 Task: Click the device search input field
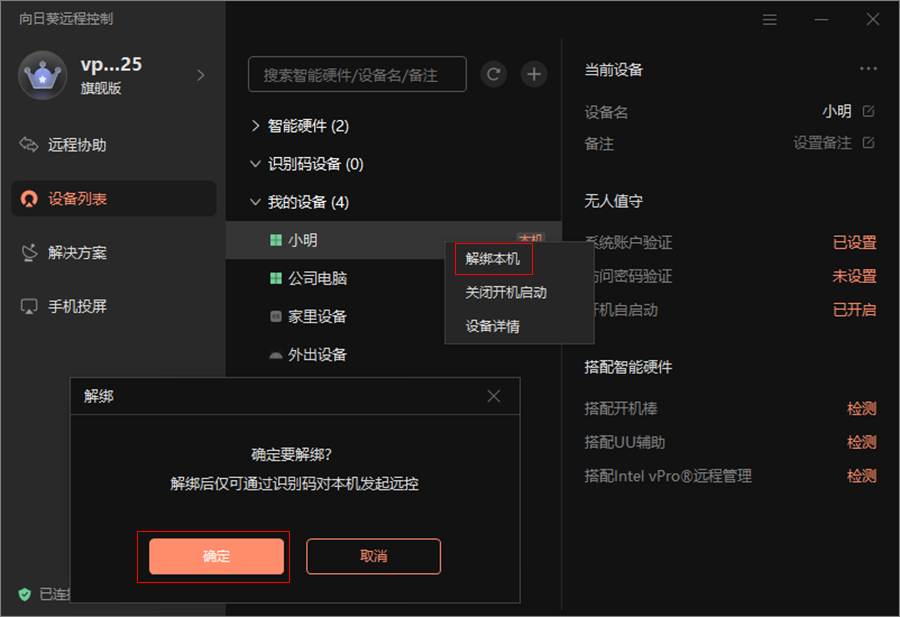tap(357, 74)
